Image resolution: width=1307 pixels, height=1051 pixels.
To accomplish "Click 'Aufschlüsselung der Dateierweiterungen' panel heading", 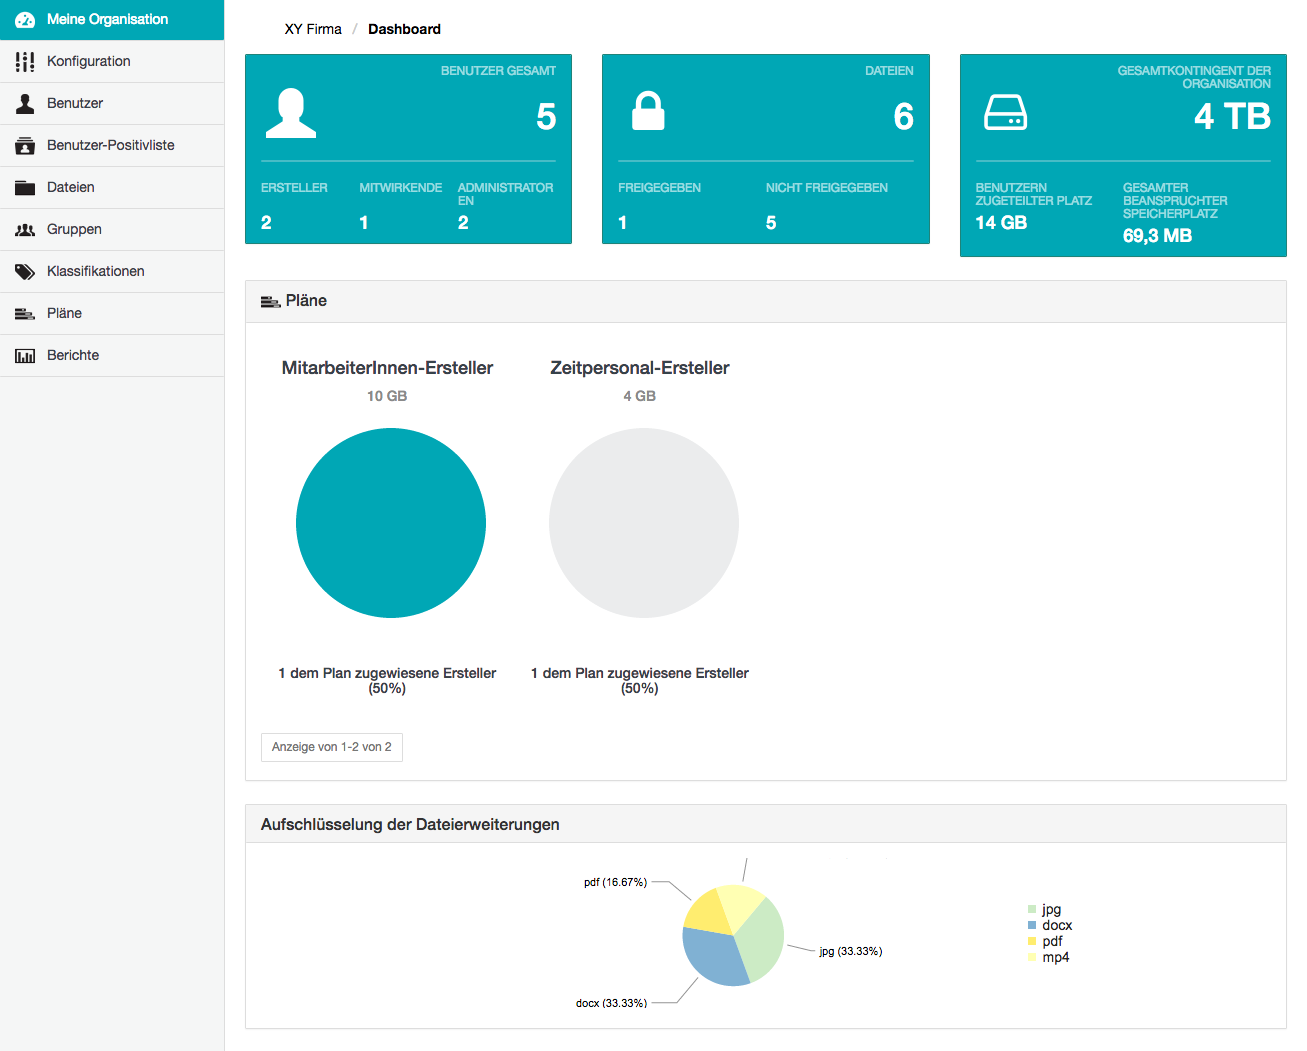I will [x=410, y=825].
